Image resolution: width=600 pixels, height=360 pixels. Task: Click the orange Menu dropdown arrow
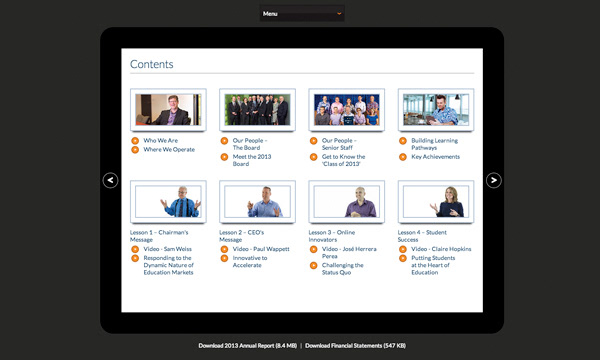[339, 13]
